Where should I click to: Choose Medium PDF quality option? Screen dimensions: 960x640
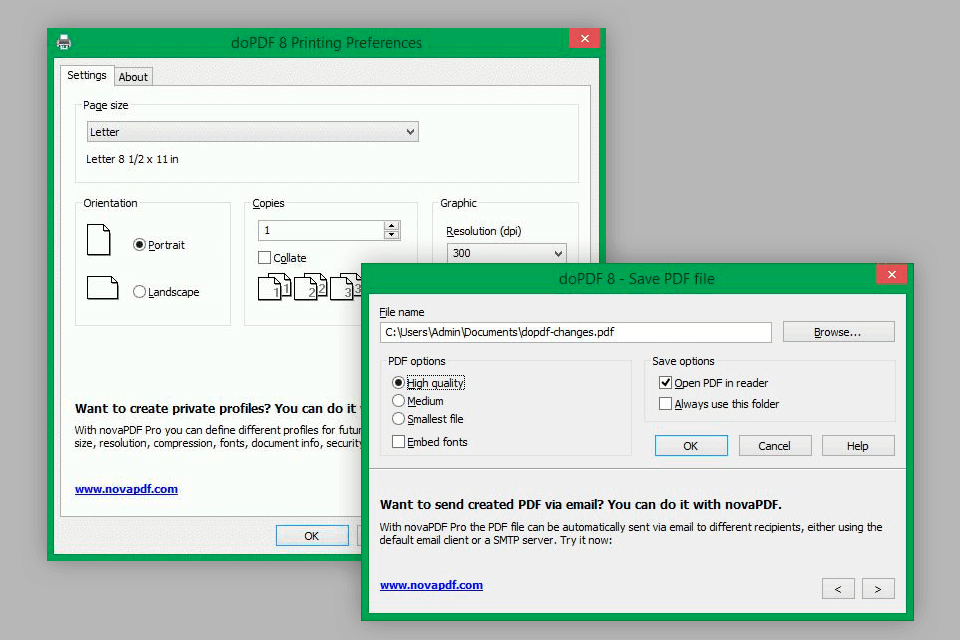(399, 401)
